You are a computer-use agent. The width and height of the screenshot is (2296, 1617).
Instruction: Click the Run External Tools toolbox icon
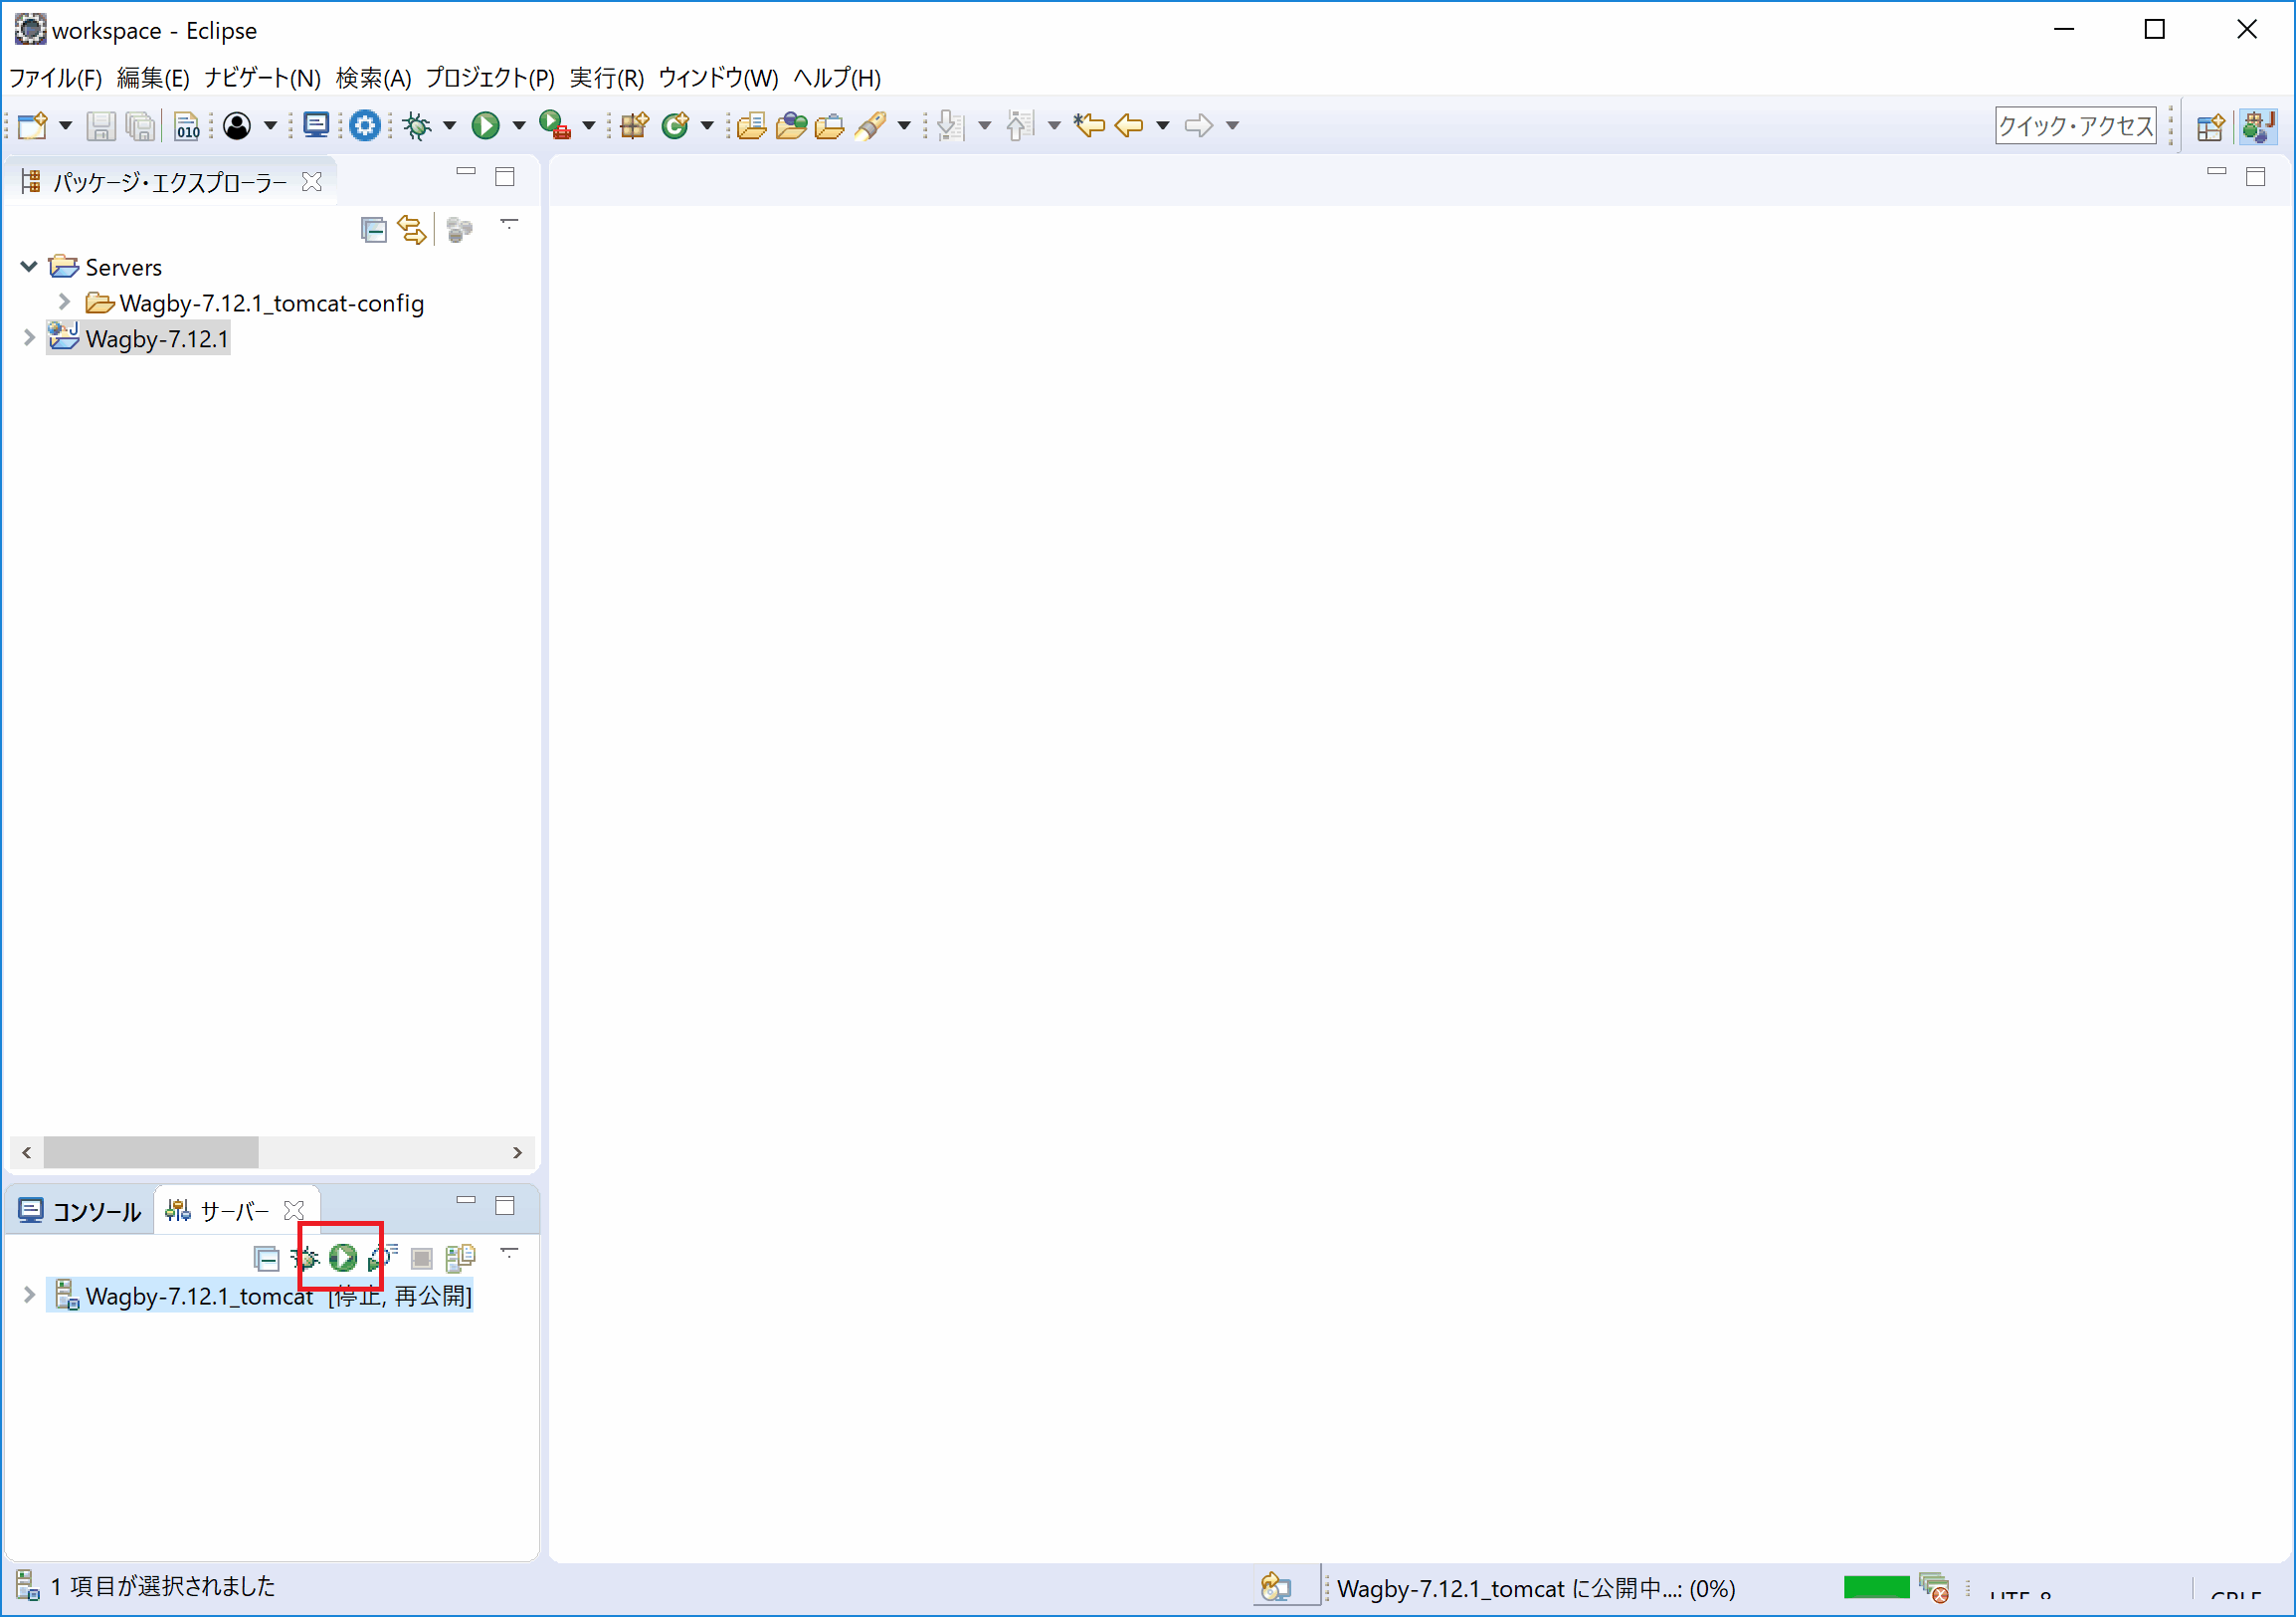click(555, 125)
